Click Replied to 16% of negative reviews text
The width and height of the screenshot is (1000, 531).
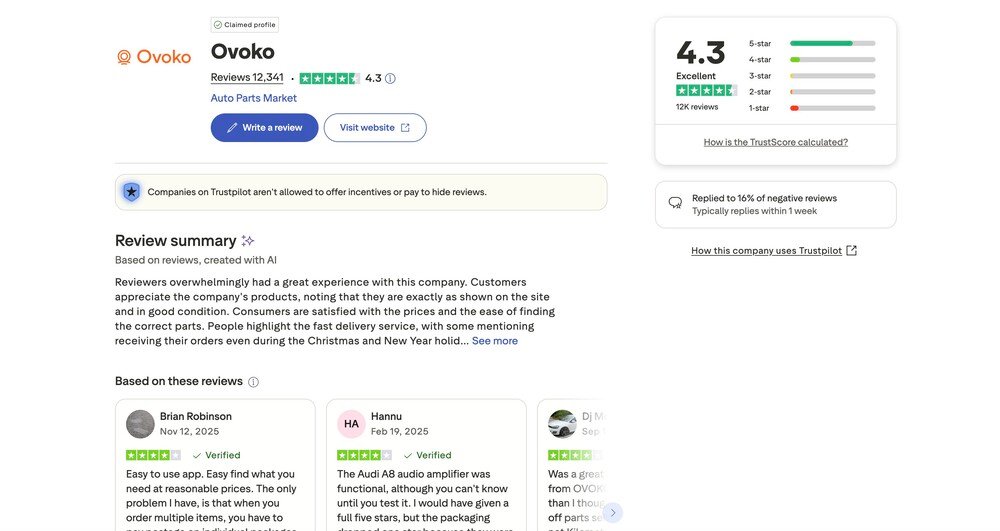(765, 198)
